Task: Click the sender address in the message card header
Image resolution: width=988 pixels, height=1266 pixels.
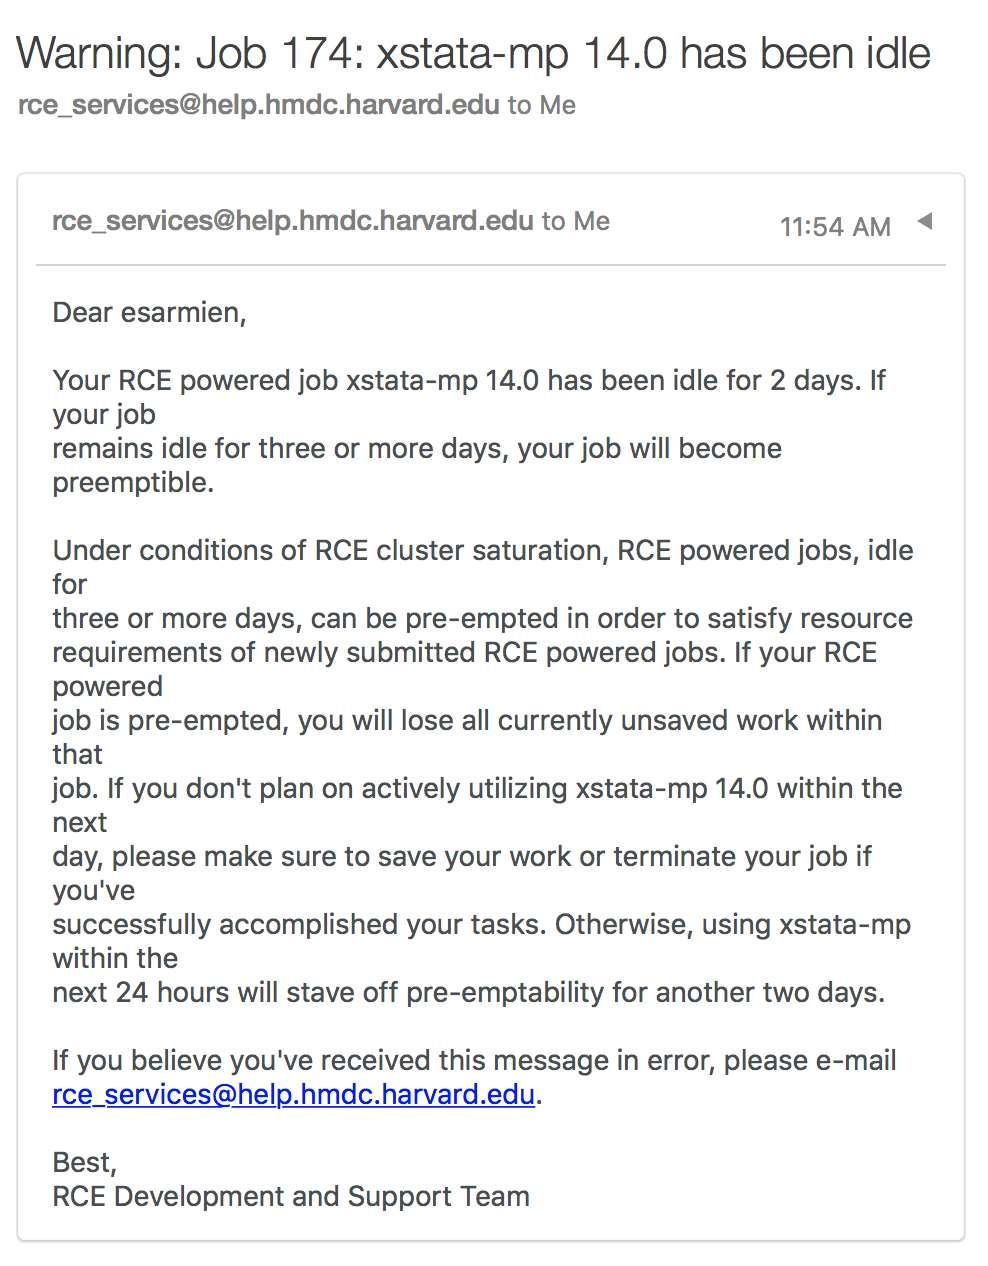Action: pyautogui.click(x=293, y=221)
